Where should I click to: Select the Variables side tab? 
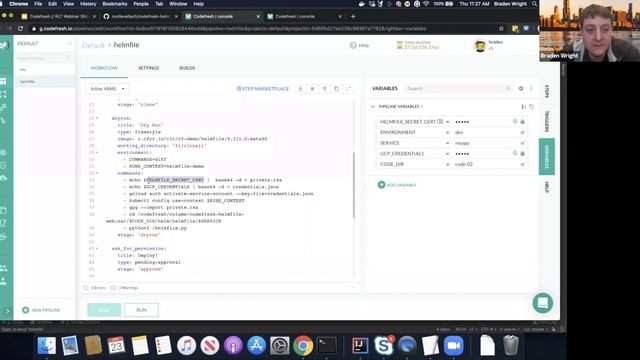(547, 157)
